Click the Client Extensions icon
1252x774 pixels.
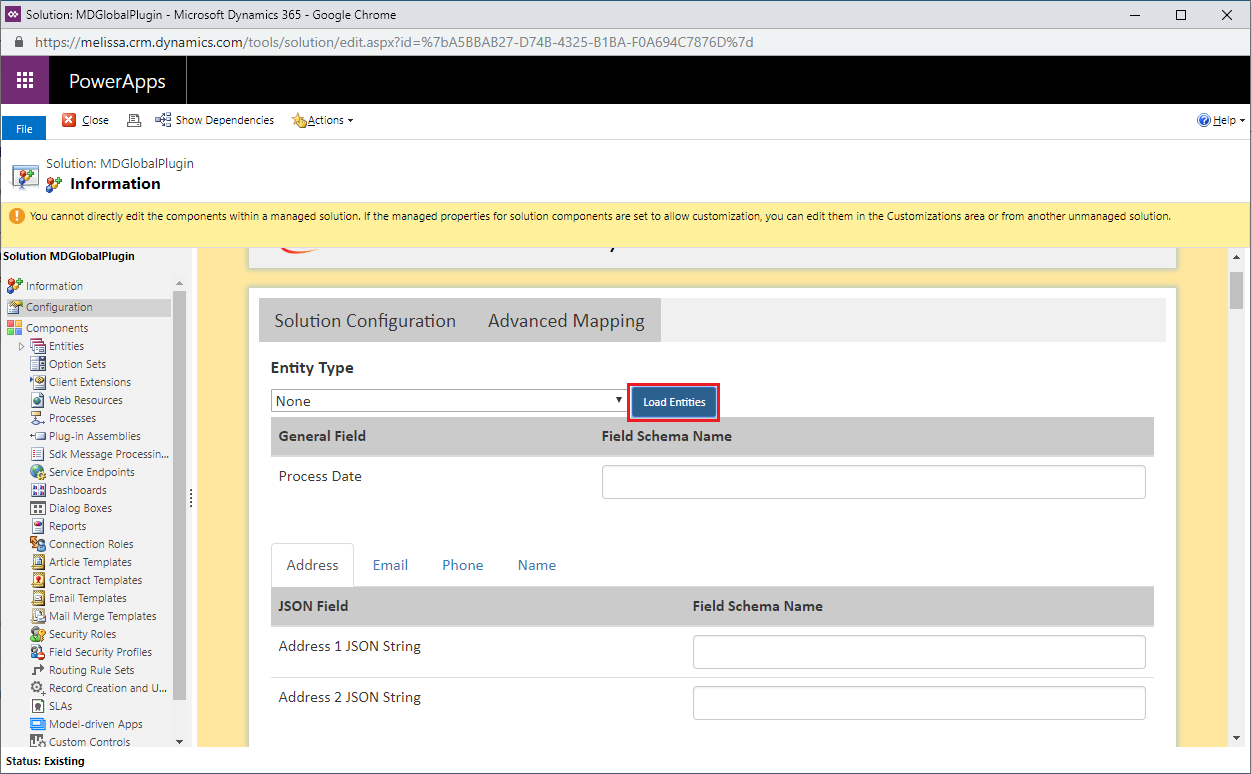pos(38,382)
